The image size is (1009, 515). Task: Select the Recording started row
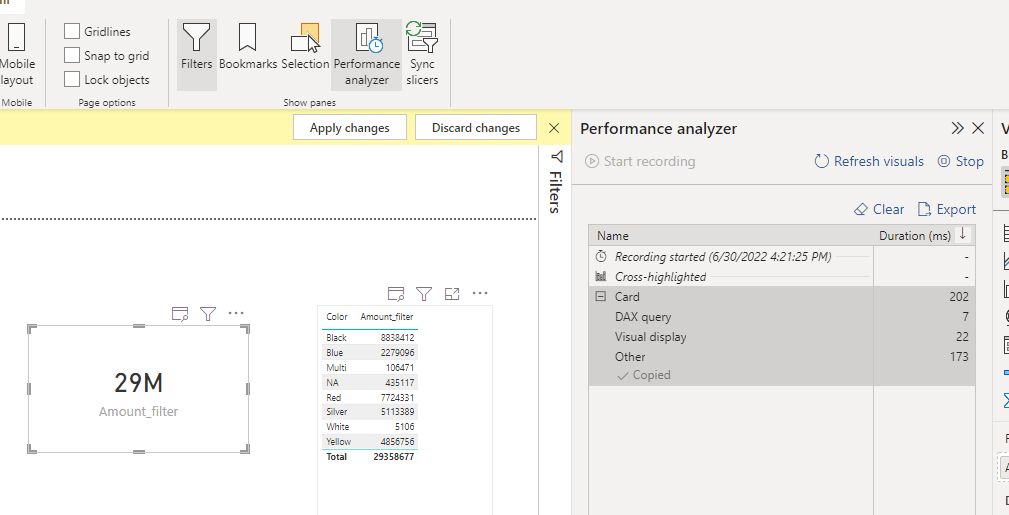point(782,256)
